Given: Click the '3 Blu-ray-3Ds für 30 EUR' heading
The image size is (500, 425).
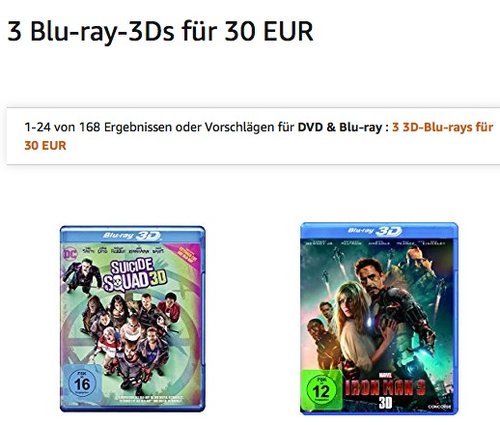Looking at the screenshot, I should (160, 31).
